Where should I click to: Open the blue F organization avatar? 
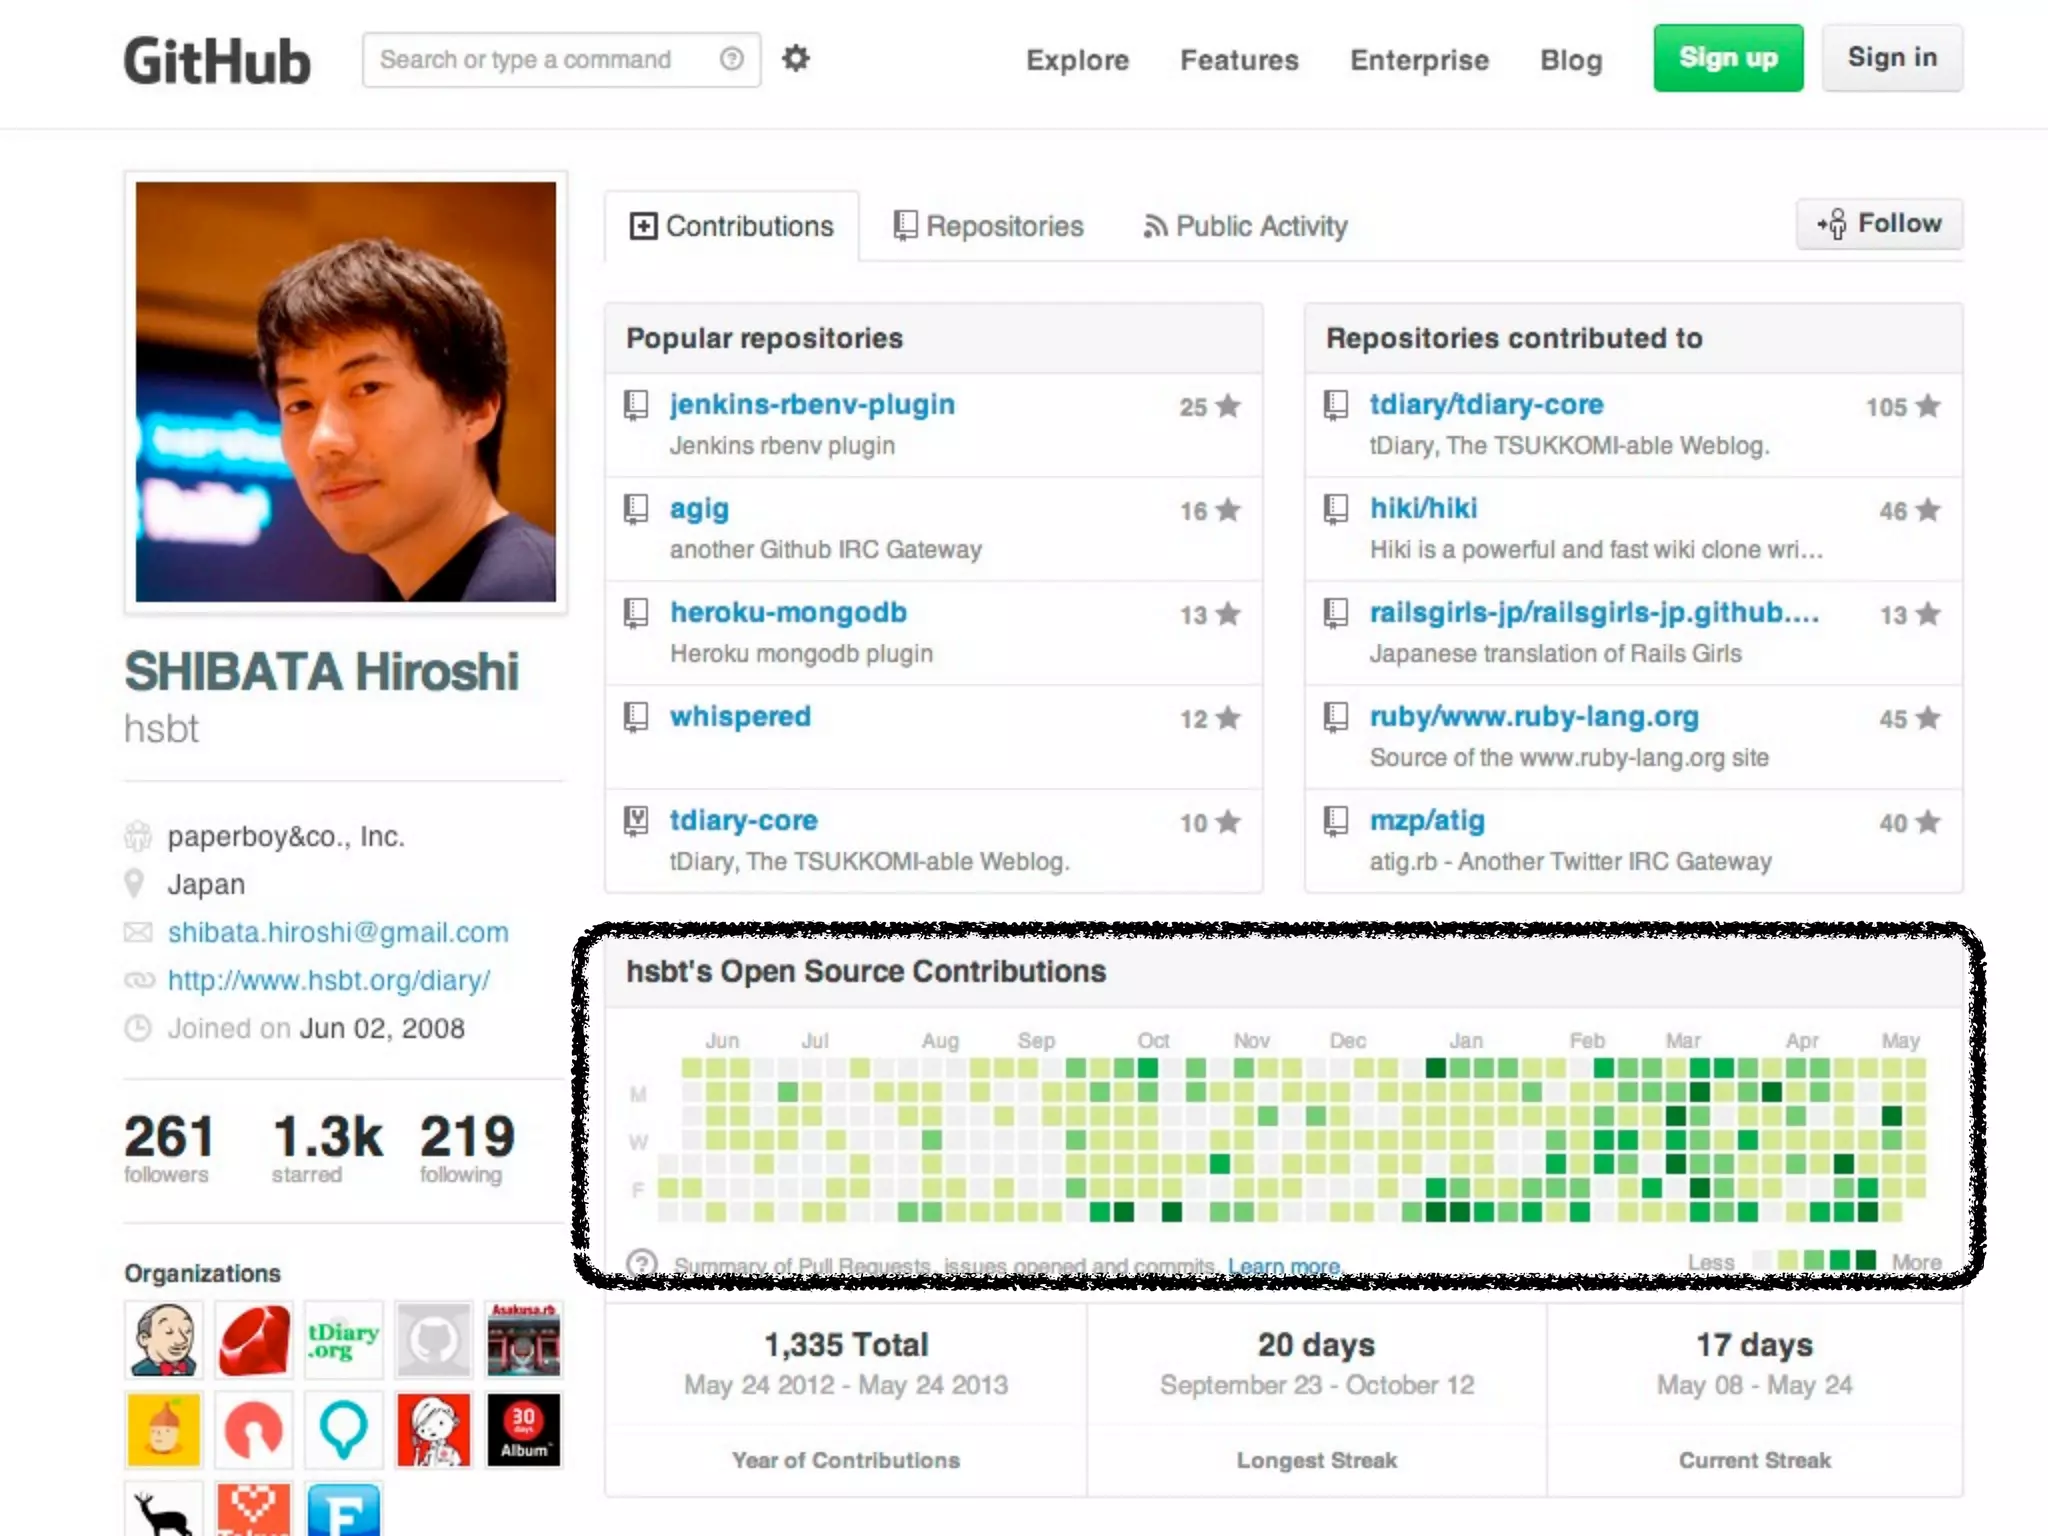click(344, 1509)
